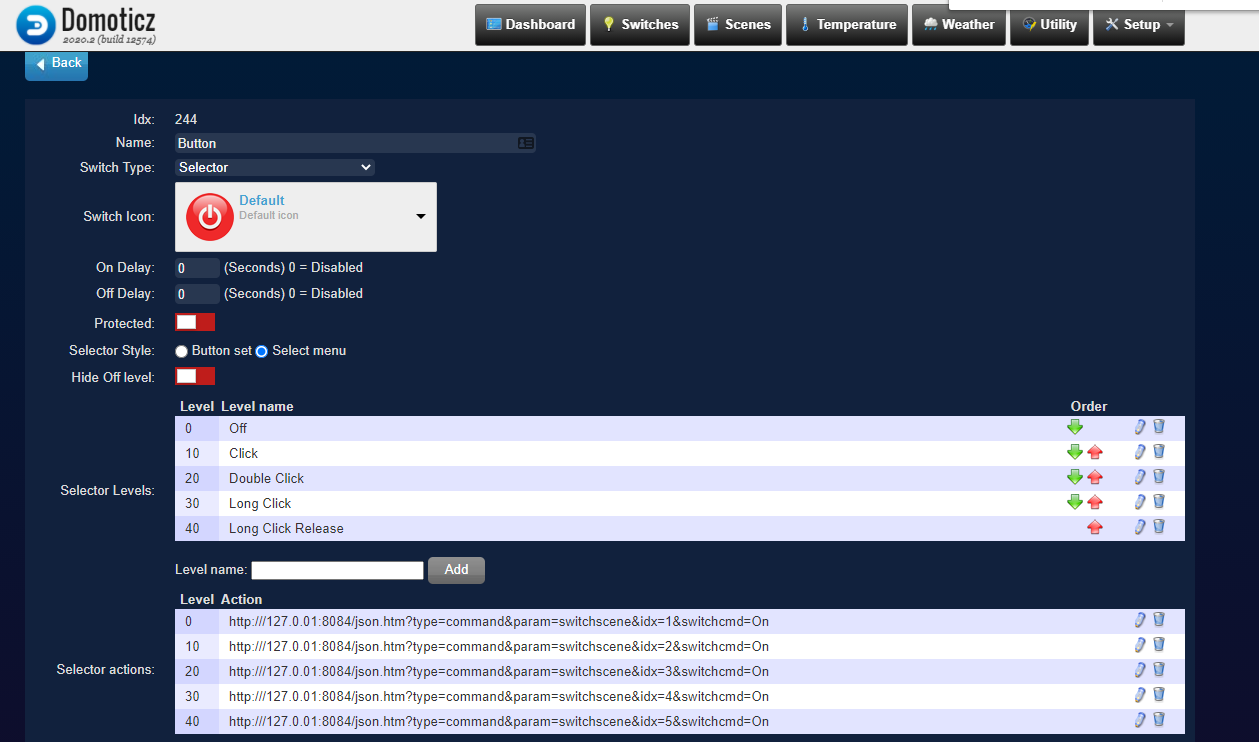Delete the level 30 action

click(x=1159, y=694)
